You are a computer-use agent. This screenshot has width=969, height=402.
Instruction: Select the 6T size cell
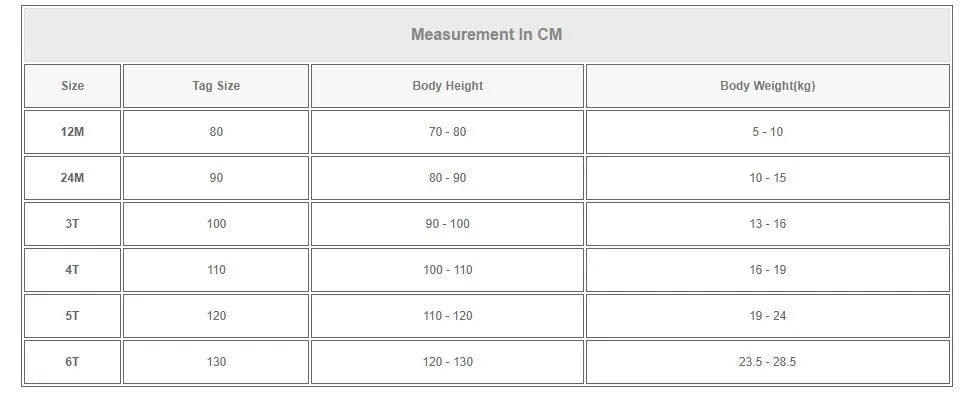point(72,362)
